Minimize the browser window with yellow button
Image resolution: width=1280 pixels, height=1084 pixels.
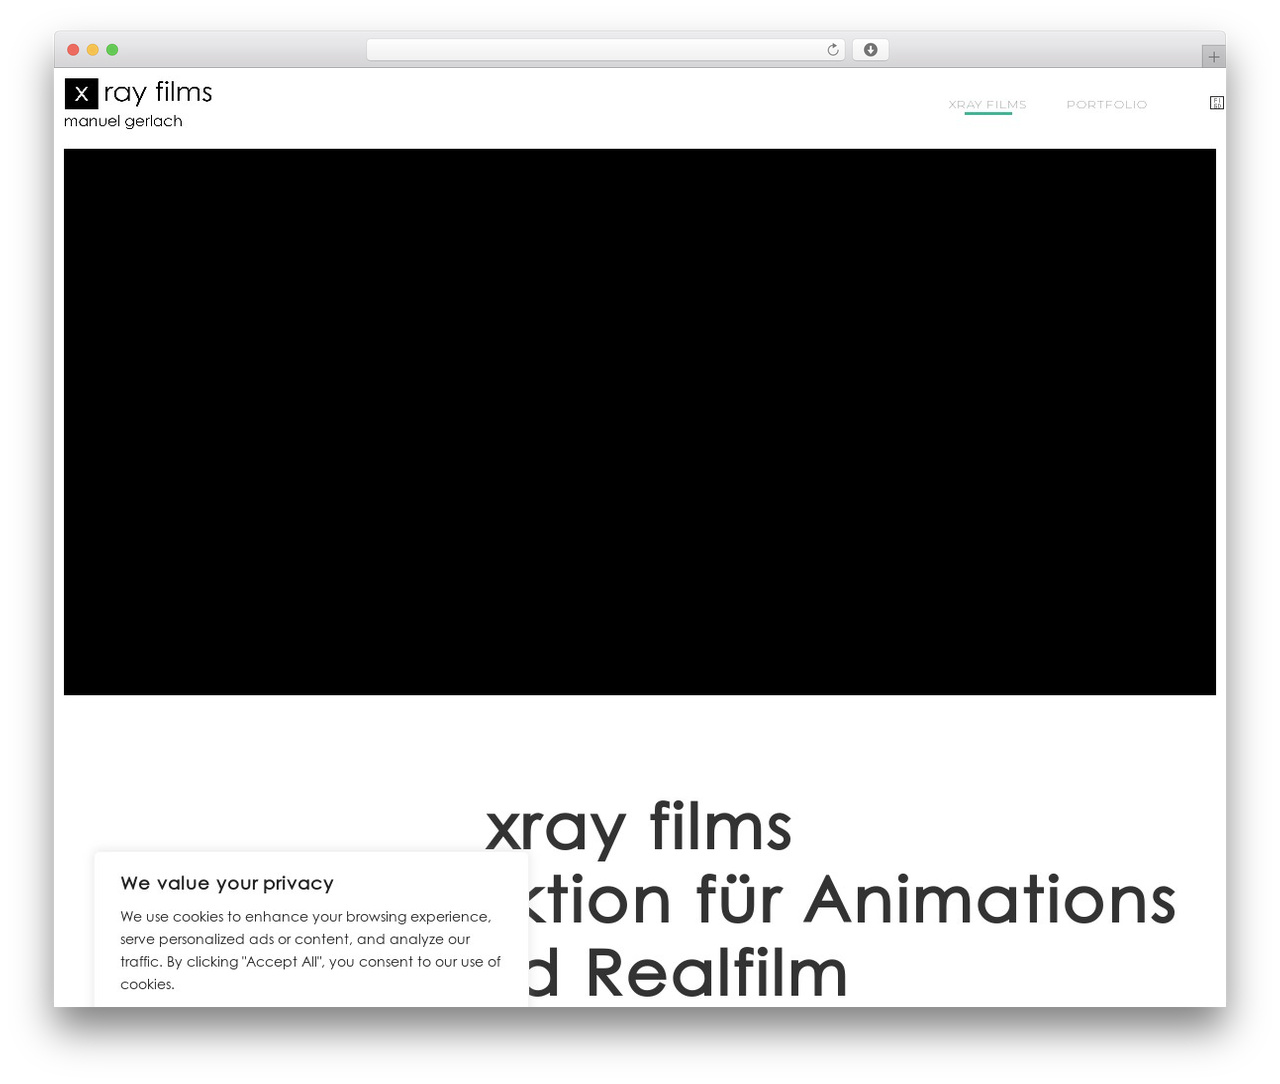click(93, 50)
